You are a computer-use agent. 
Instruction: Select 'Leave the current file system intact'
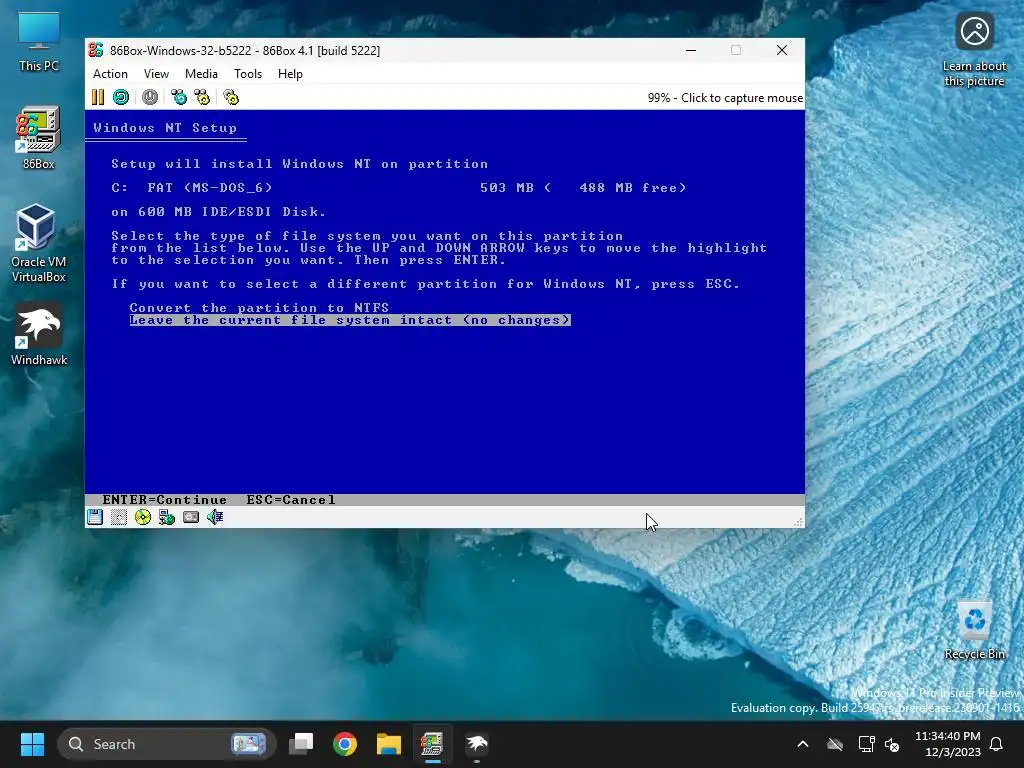pyautogui.click(x=350, y=320)
